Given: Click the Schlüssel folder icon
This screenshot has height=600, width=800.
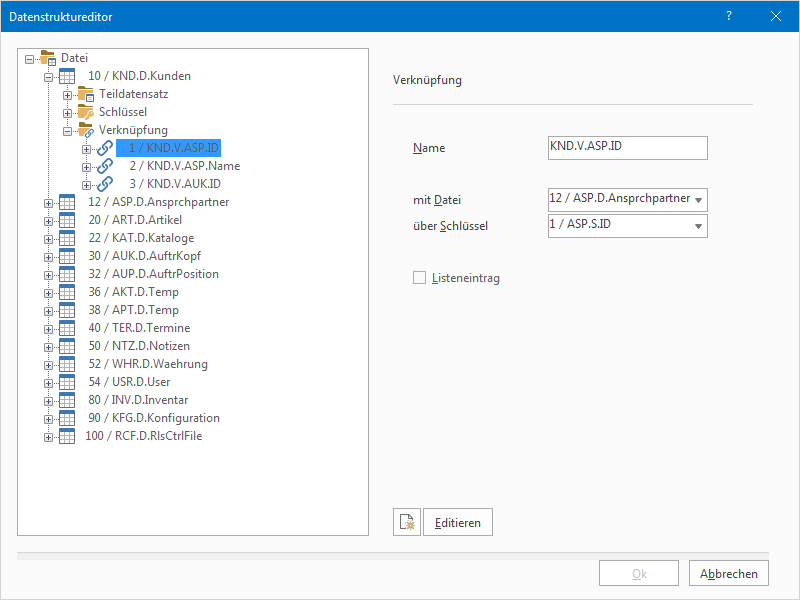Looking at the screenshot, I should tap(86, 112).
